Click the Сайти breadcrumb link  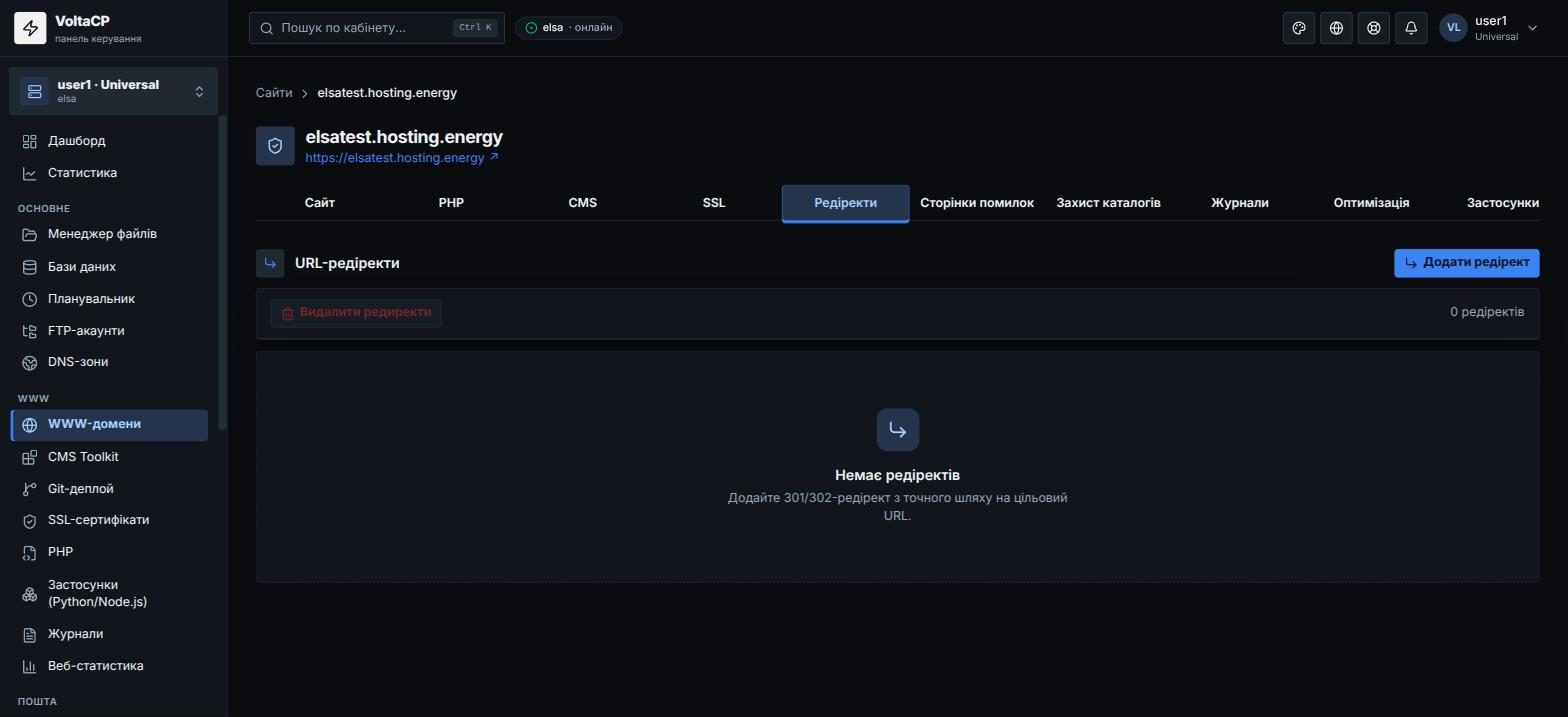[274, 93]
